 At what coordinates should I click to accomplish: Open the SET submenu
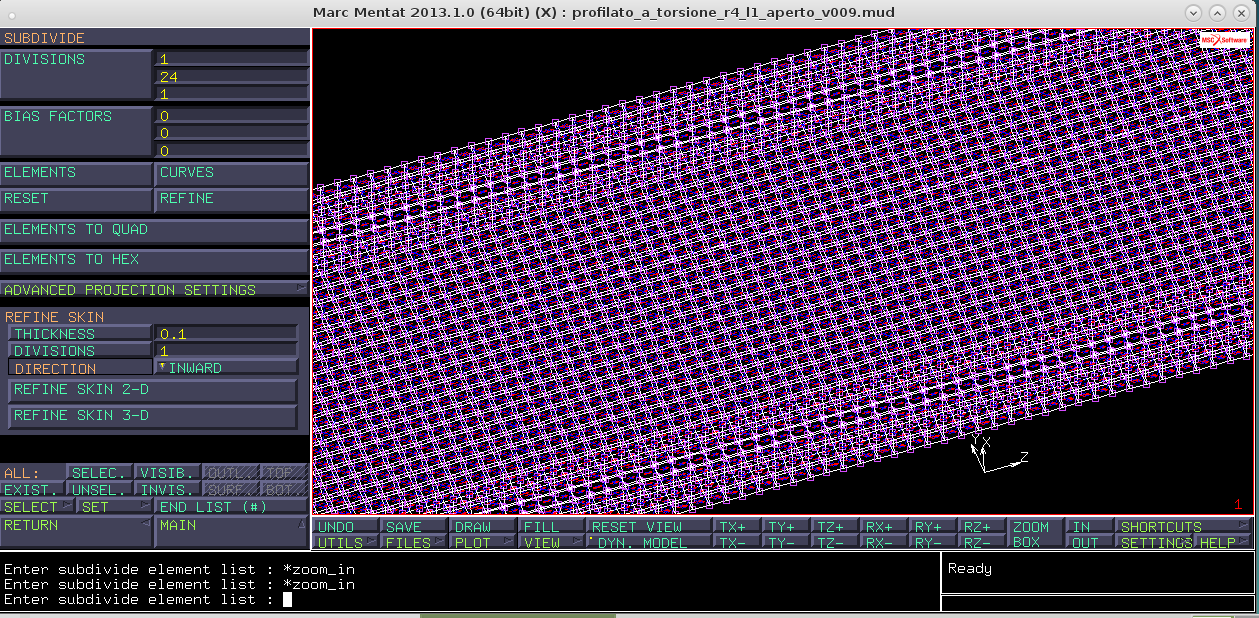click(115, 507)
